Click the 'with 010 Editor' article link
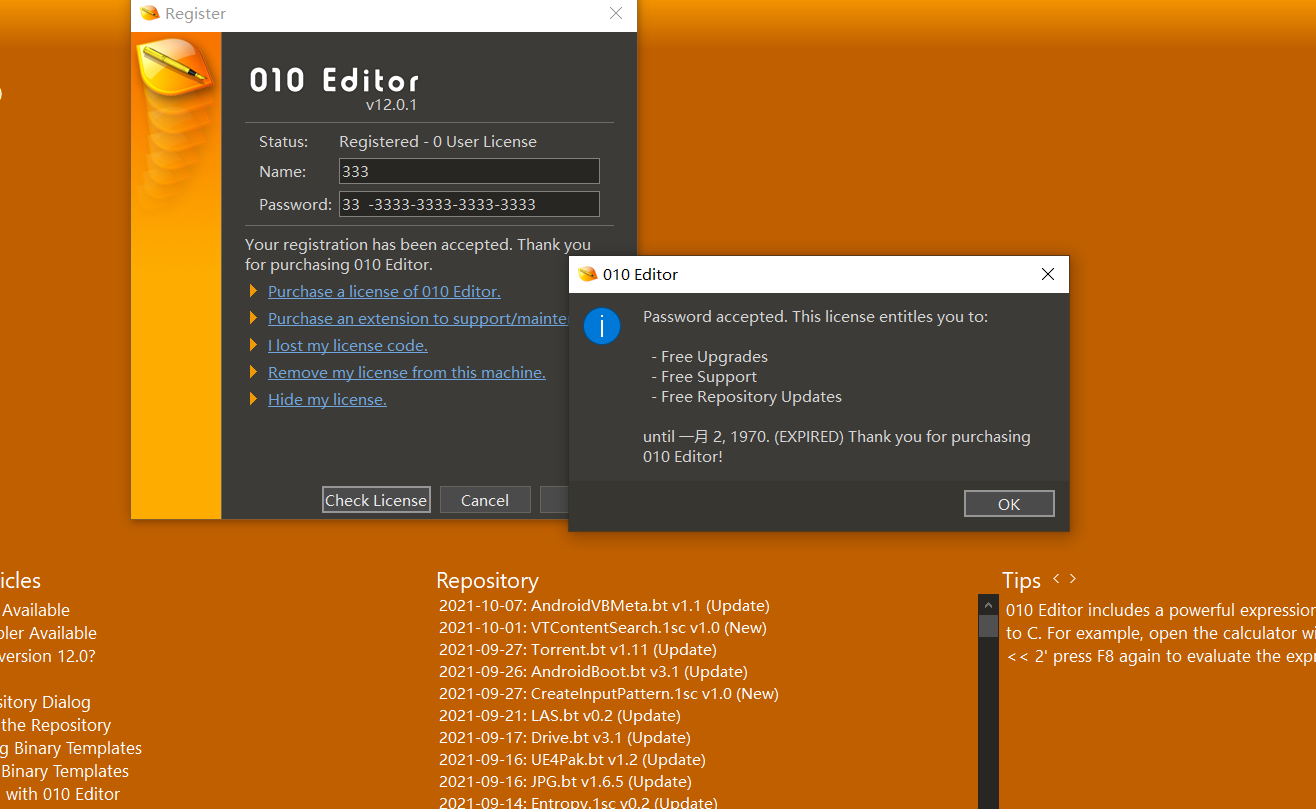Screen dimensions: 1316x809 click(60, 795)
